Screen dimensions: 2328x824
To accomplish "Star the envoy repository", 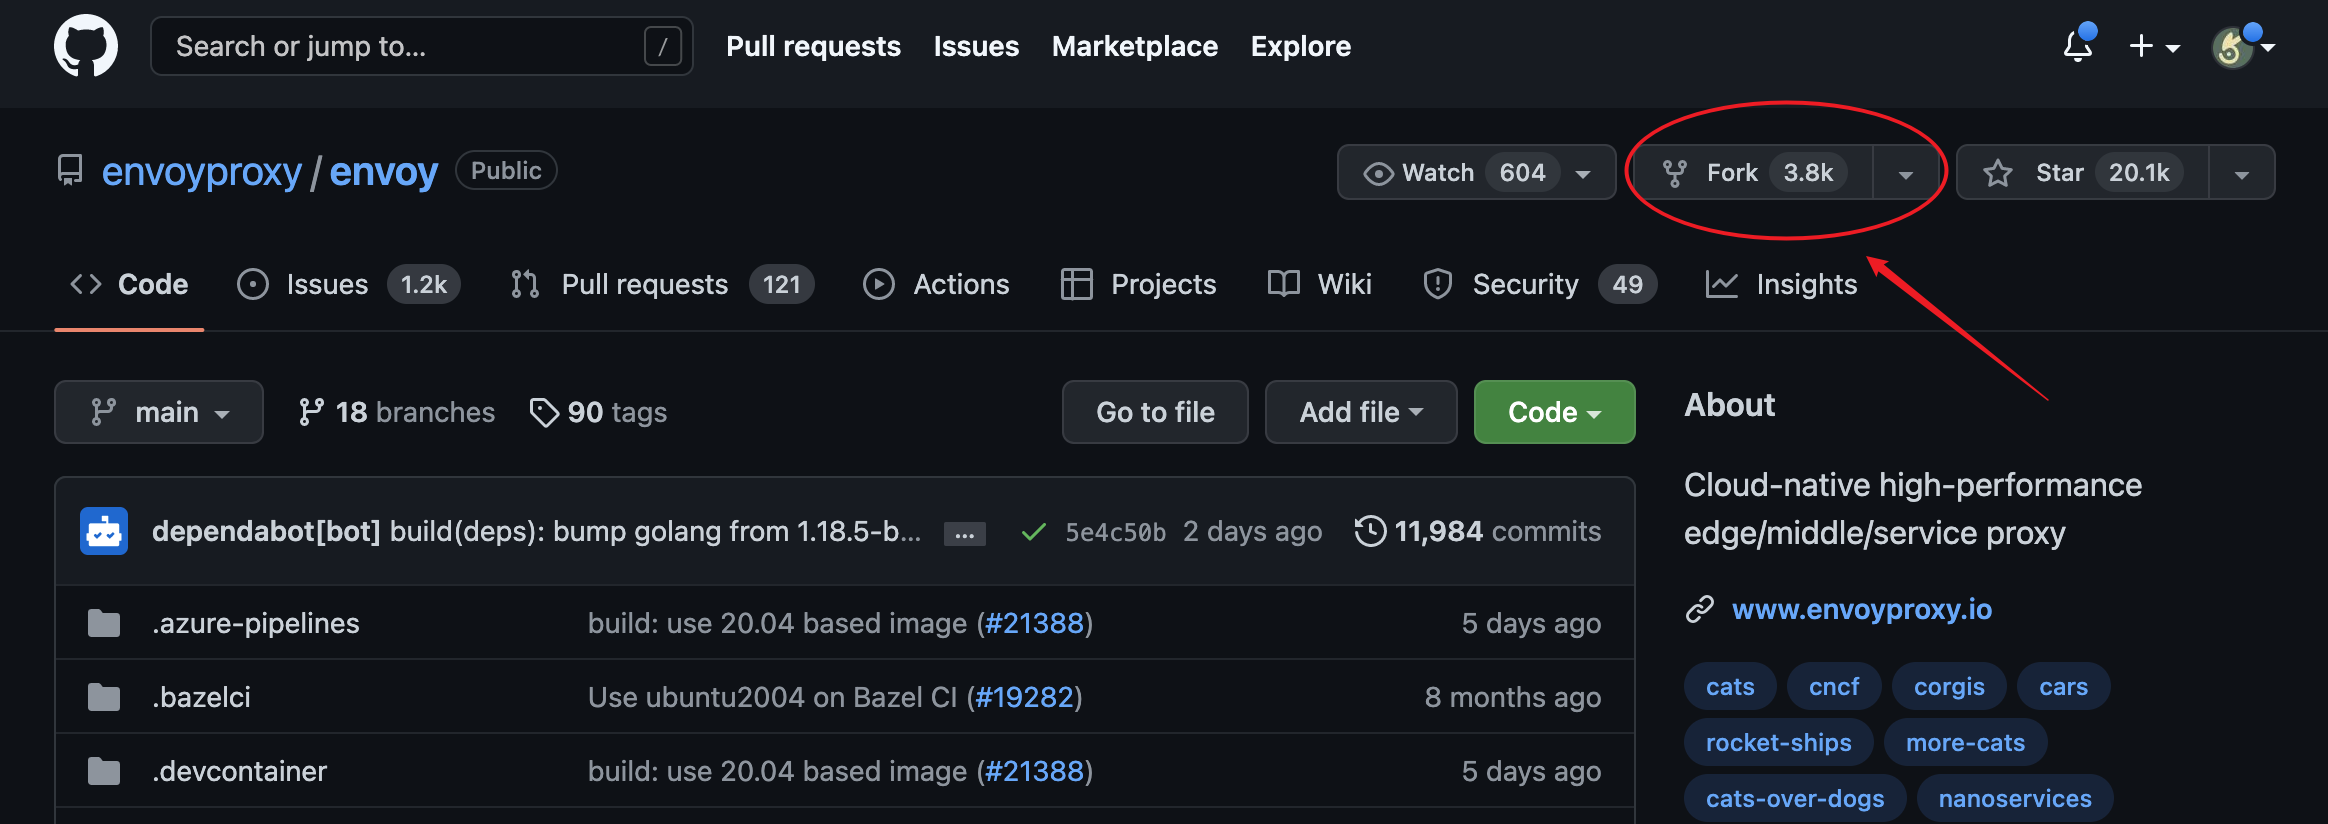I will click(2082, 172).
